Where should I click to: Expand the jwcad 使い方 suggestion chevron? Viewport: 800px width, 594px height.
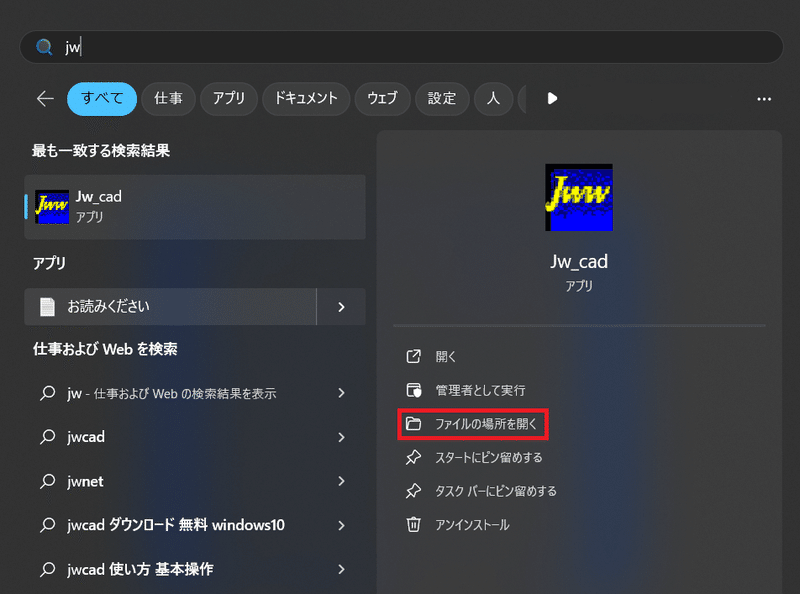[x=341, y=569]
